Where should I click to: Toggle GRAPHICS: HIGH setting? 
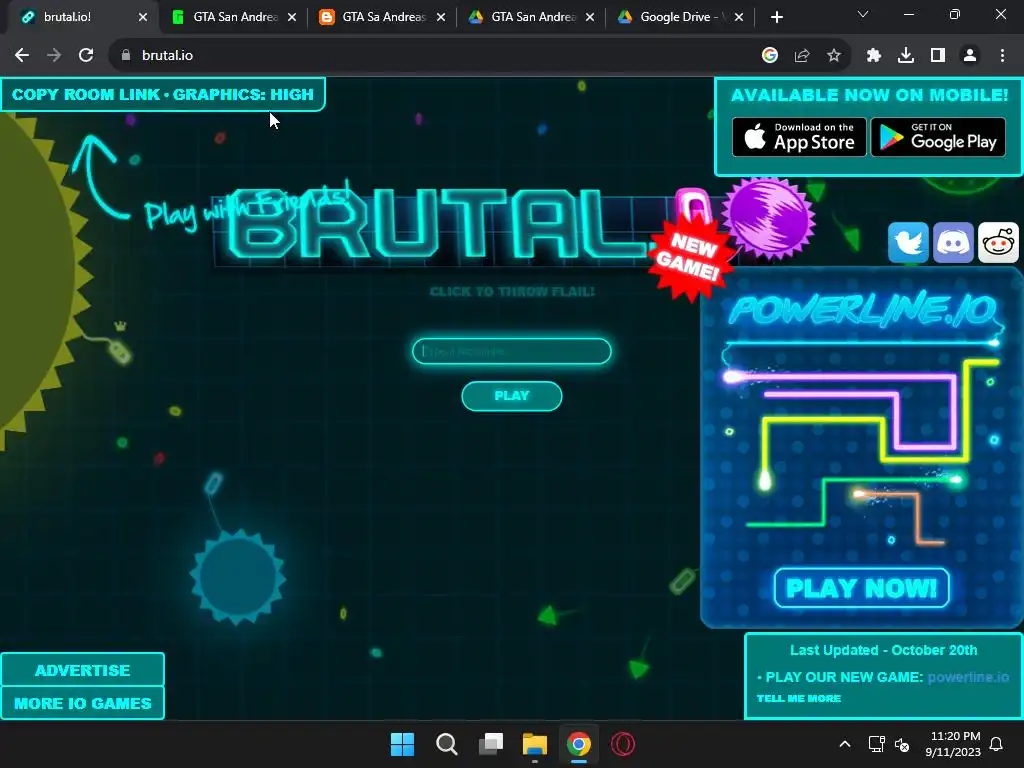click(x=244, y=95)
